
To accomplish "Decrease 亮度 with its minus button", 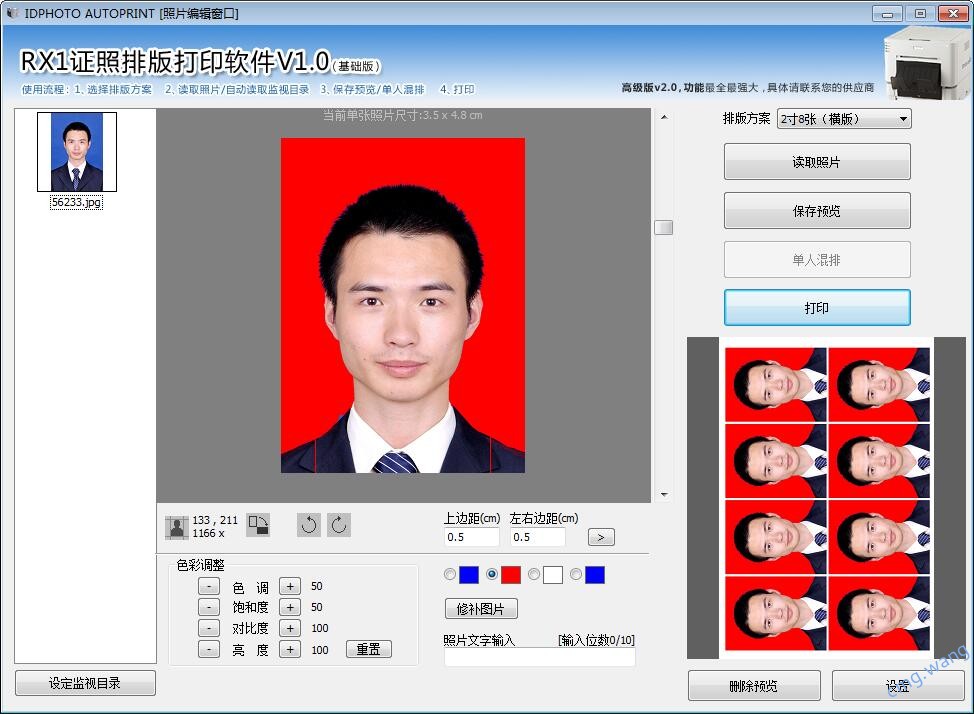I will click(x=209, y=650).
